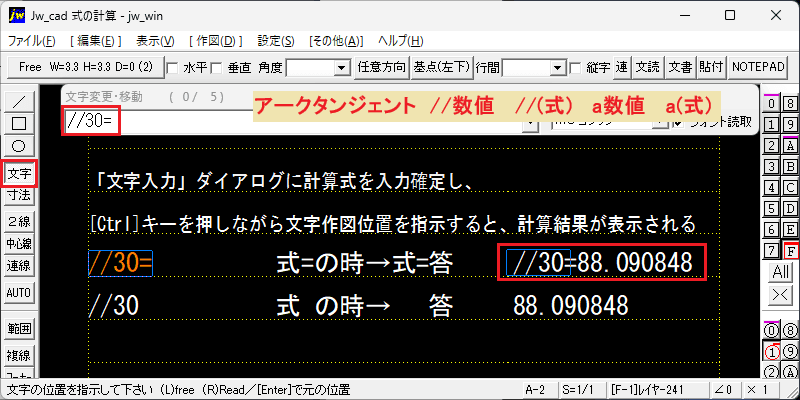Click the Free W=3.3 H=3.3 text style button
Viewport: 800px width, 400px height.
[x=86, y=67]
